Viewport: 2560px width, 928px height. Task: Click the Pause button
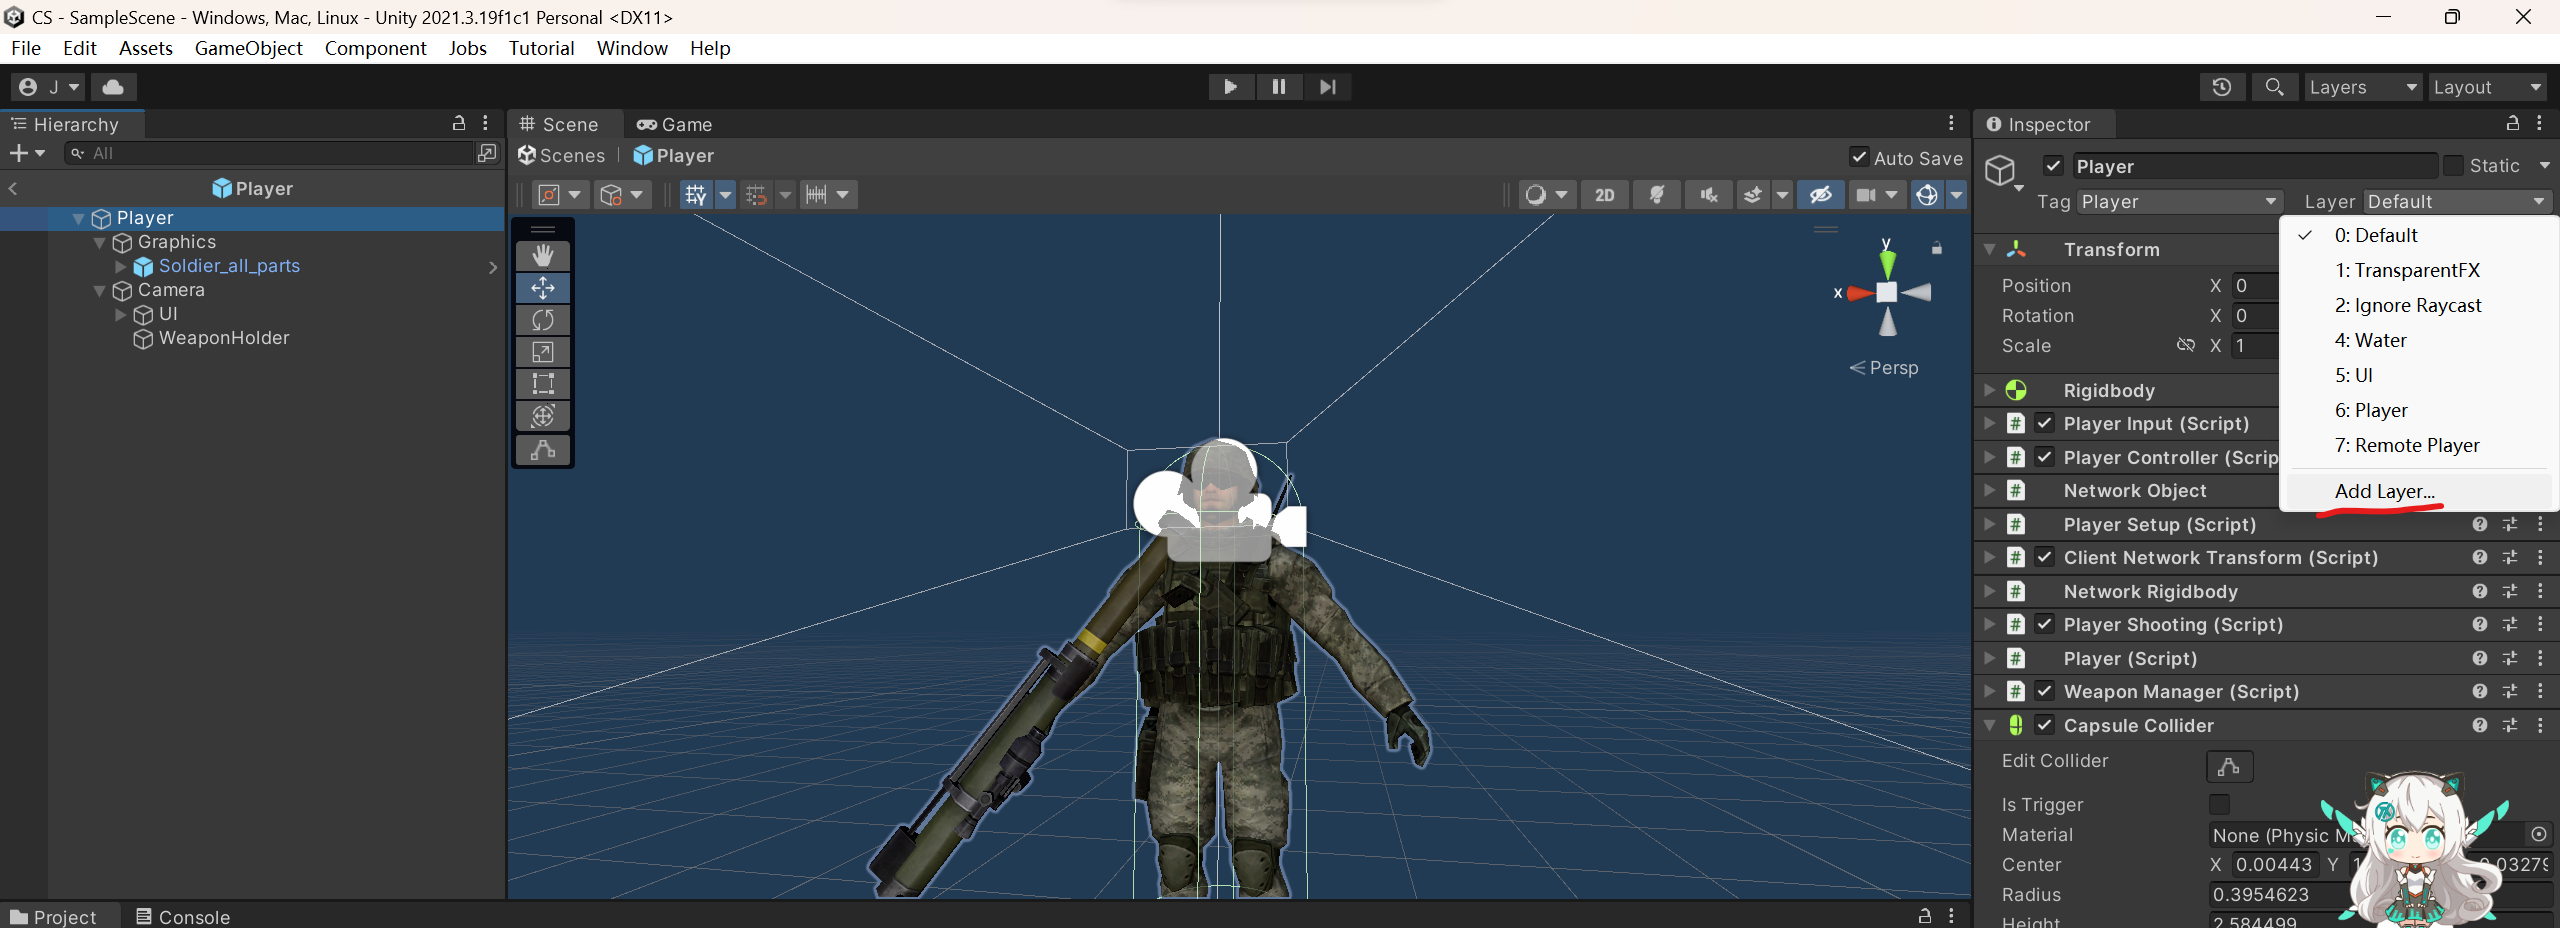(x=1279, y=87)
